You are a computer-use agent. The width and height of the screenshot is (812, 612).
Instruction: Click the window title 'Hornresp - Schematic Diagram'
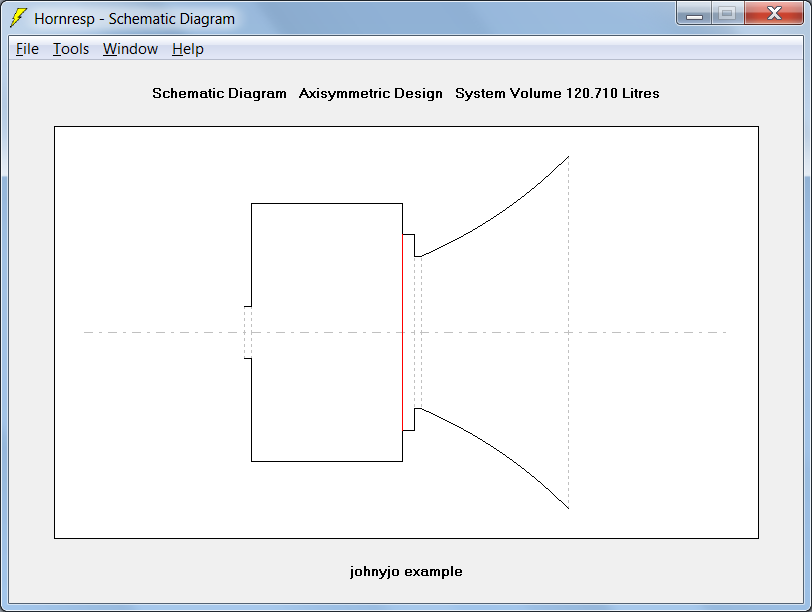pyautogui.click(x=135, y=19)
